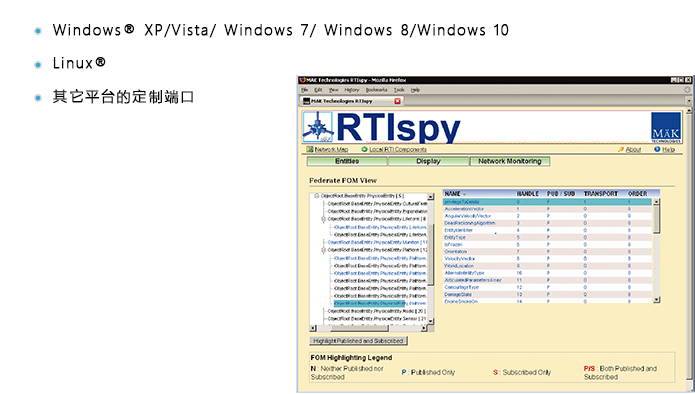The image size is (695, 394).
Task: Click the Network Map icon
Action: click(x=310, y=149)
